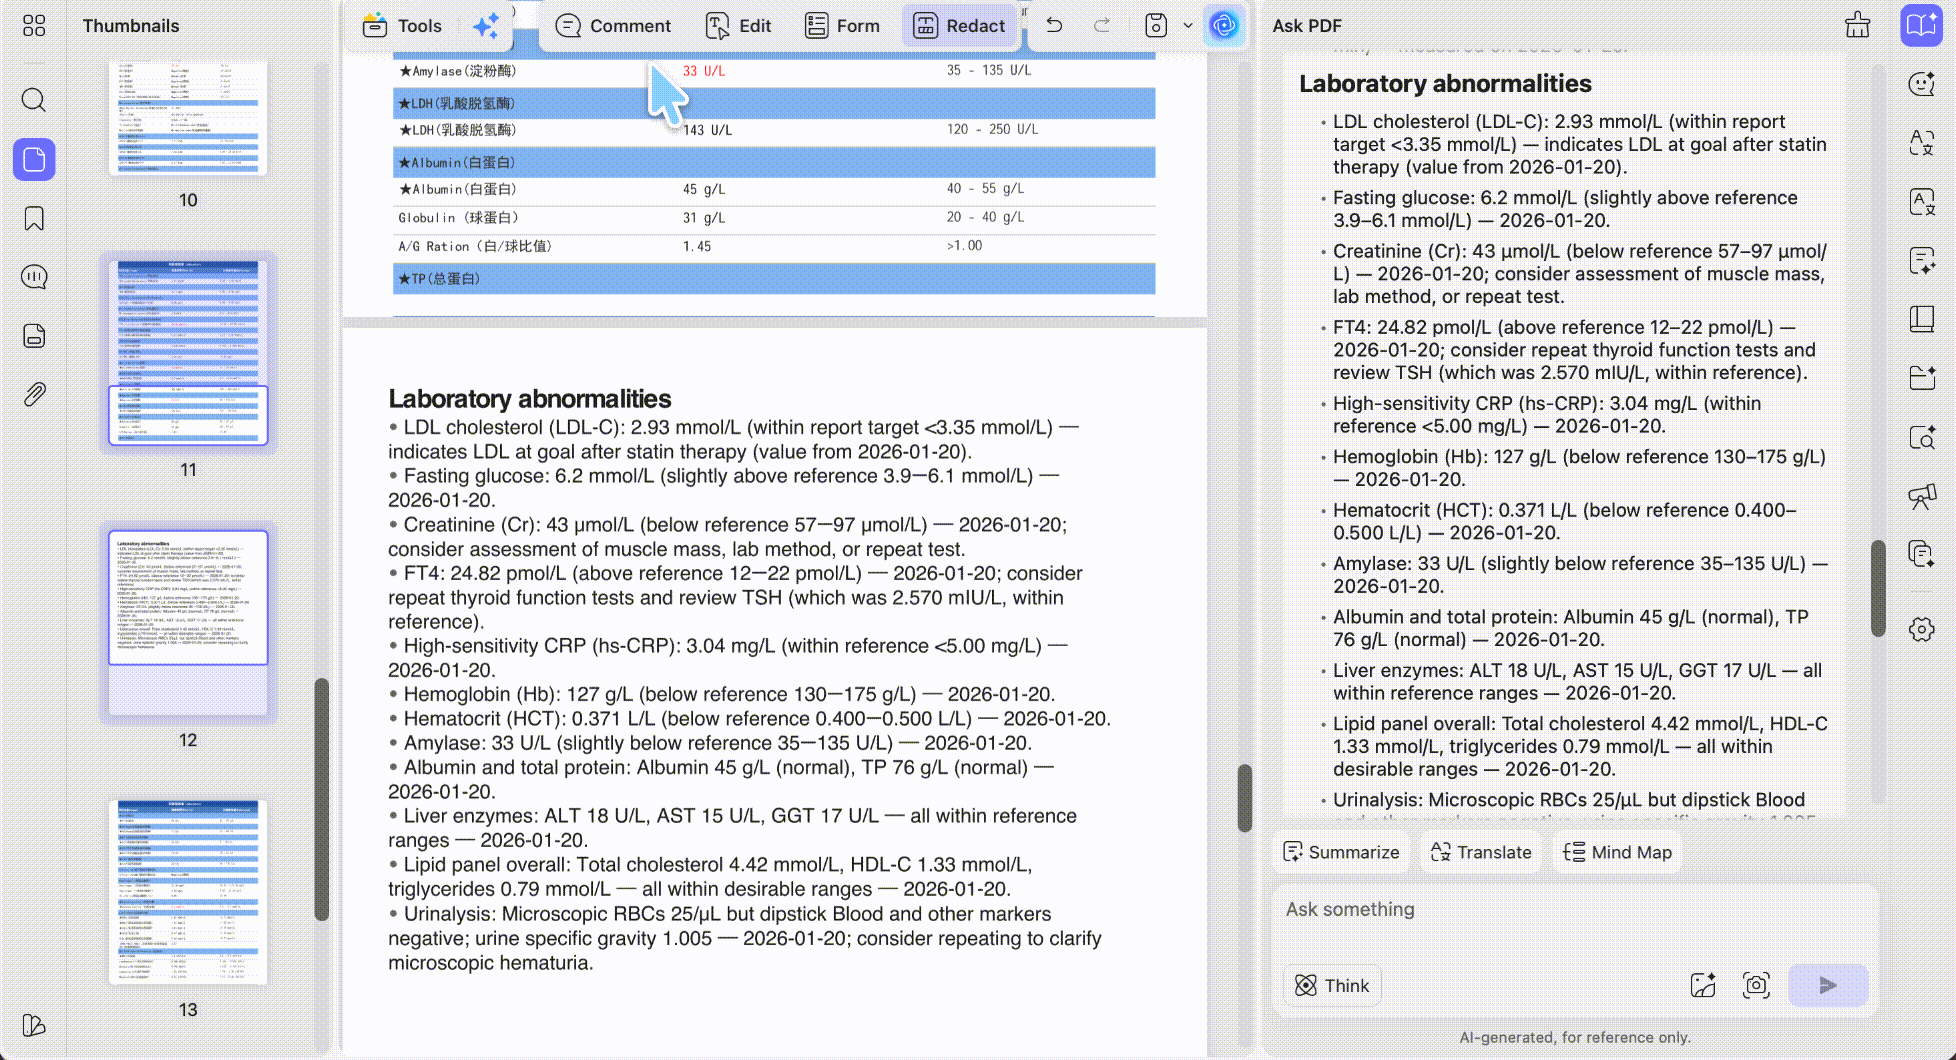Switch to Redact mode

(x=959, y=26)
